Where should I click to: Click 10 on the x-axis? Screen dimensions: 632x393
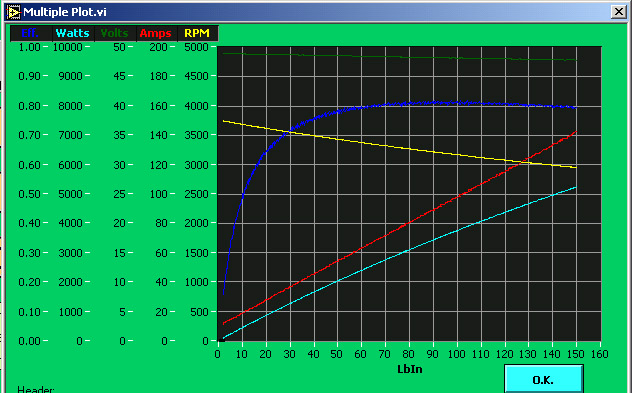[241, 354]
